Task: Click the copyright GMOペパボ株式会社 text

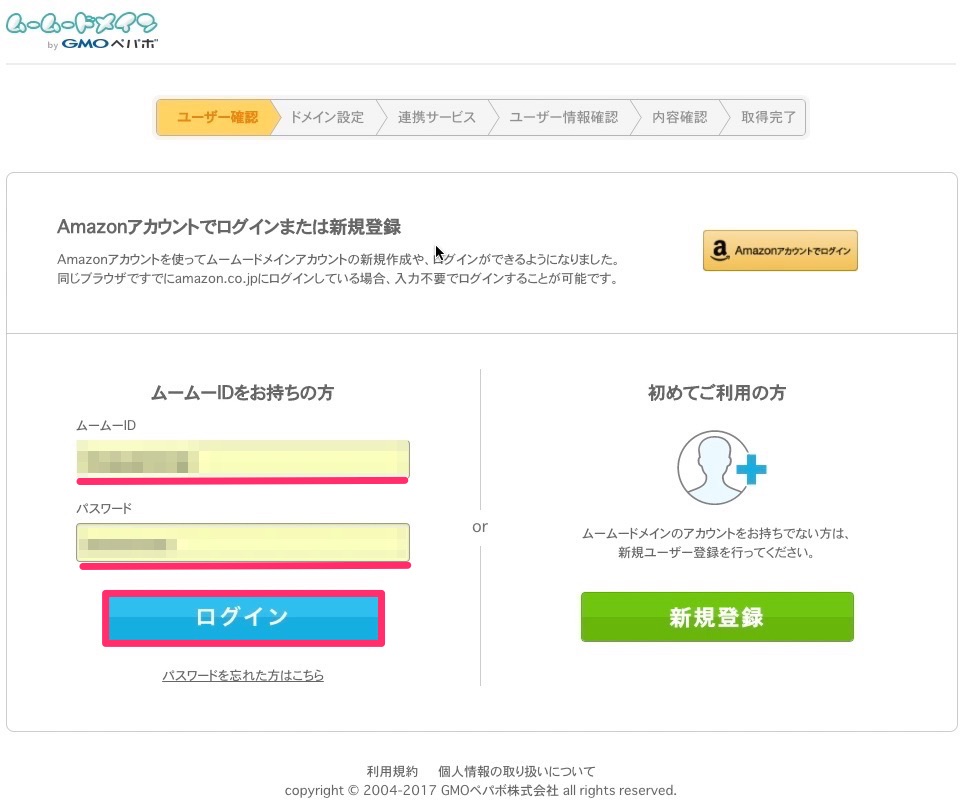Action: [481, 790]
